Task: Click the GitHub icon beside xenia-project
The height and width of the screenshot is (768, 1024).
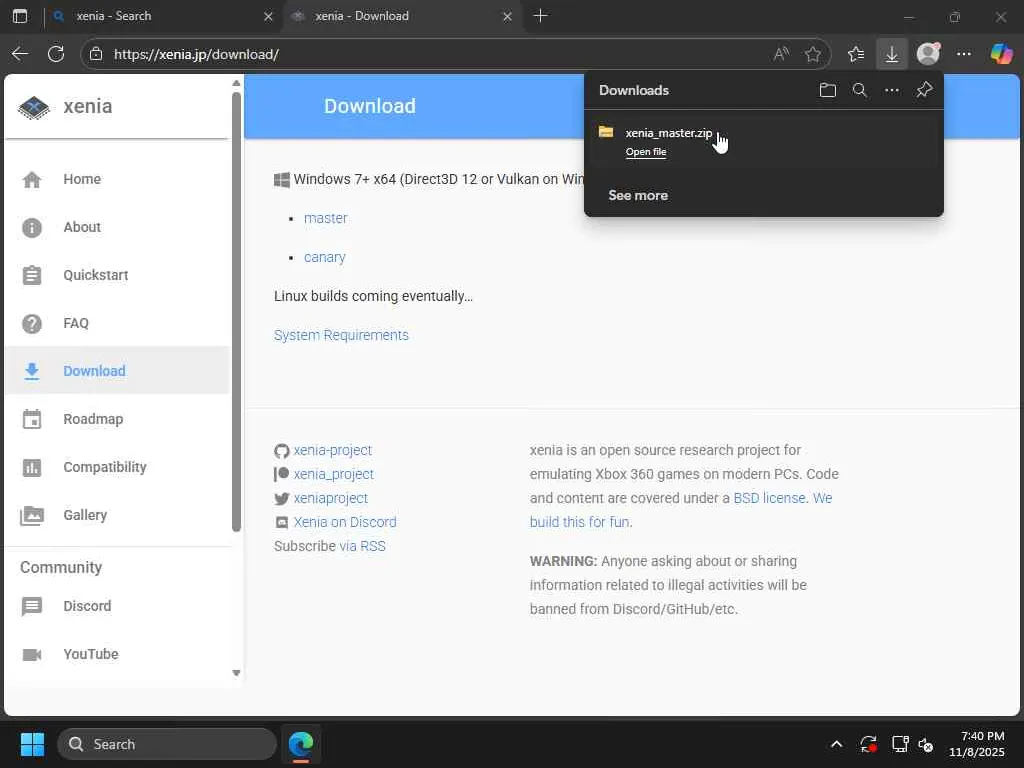Action: click(x=281, y=451)
